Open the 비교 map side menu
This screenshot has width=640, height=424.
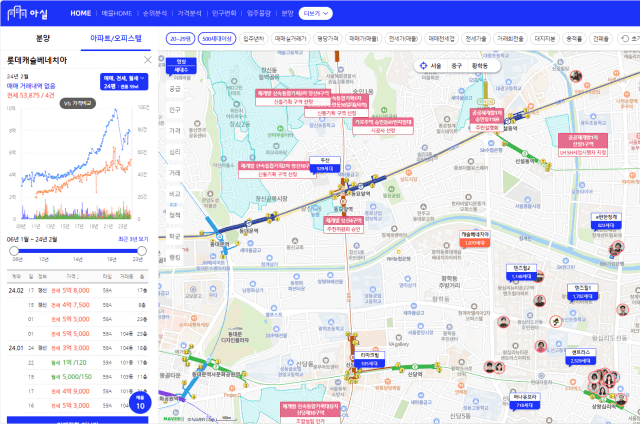tap(175, 194)
